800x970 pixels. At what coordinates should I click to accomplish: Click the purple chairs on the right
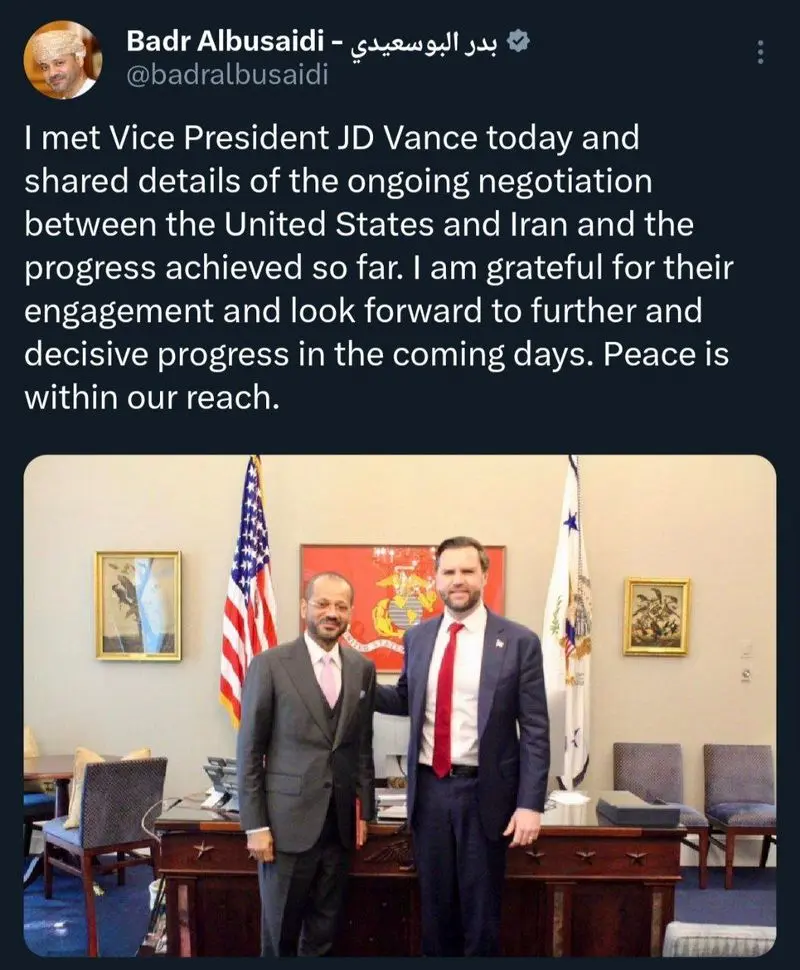point(700,790)
